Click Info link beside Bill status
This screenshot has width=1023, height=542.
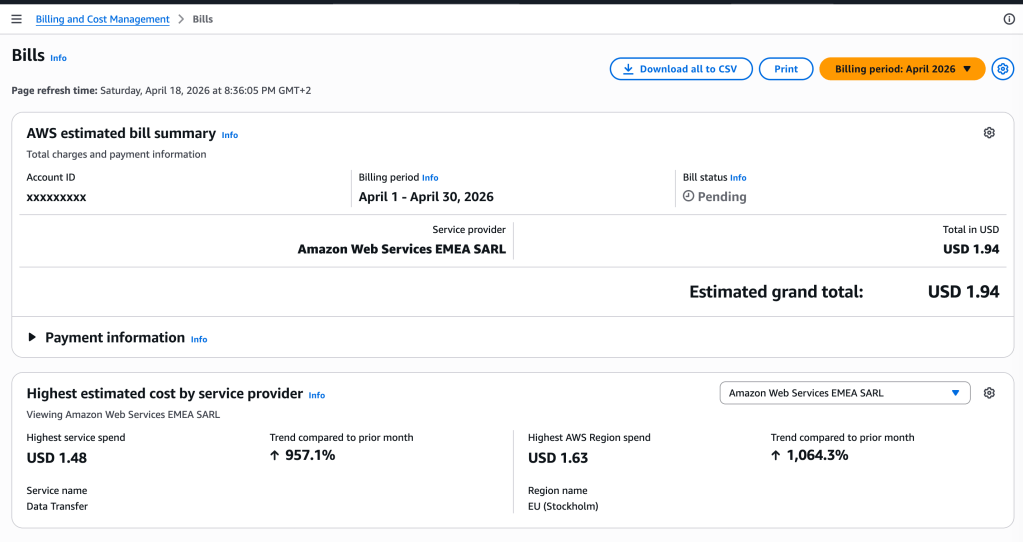coord(738,178)
